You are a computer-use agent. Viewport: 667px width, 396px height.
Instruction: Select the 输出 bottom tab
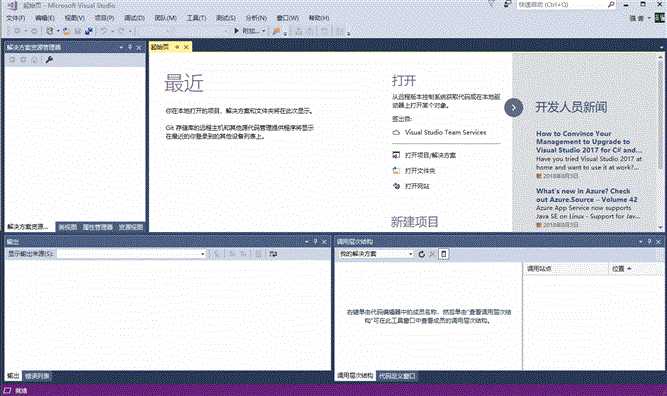click(x=13, y=376)
